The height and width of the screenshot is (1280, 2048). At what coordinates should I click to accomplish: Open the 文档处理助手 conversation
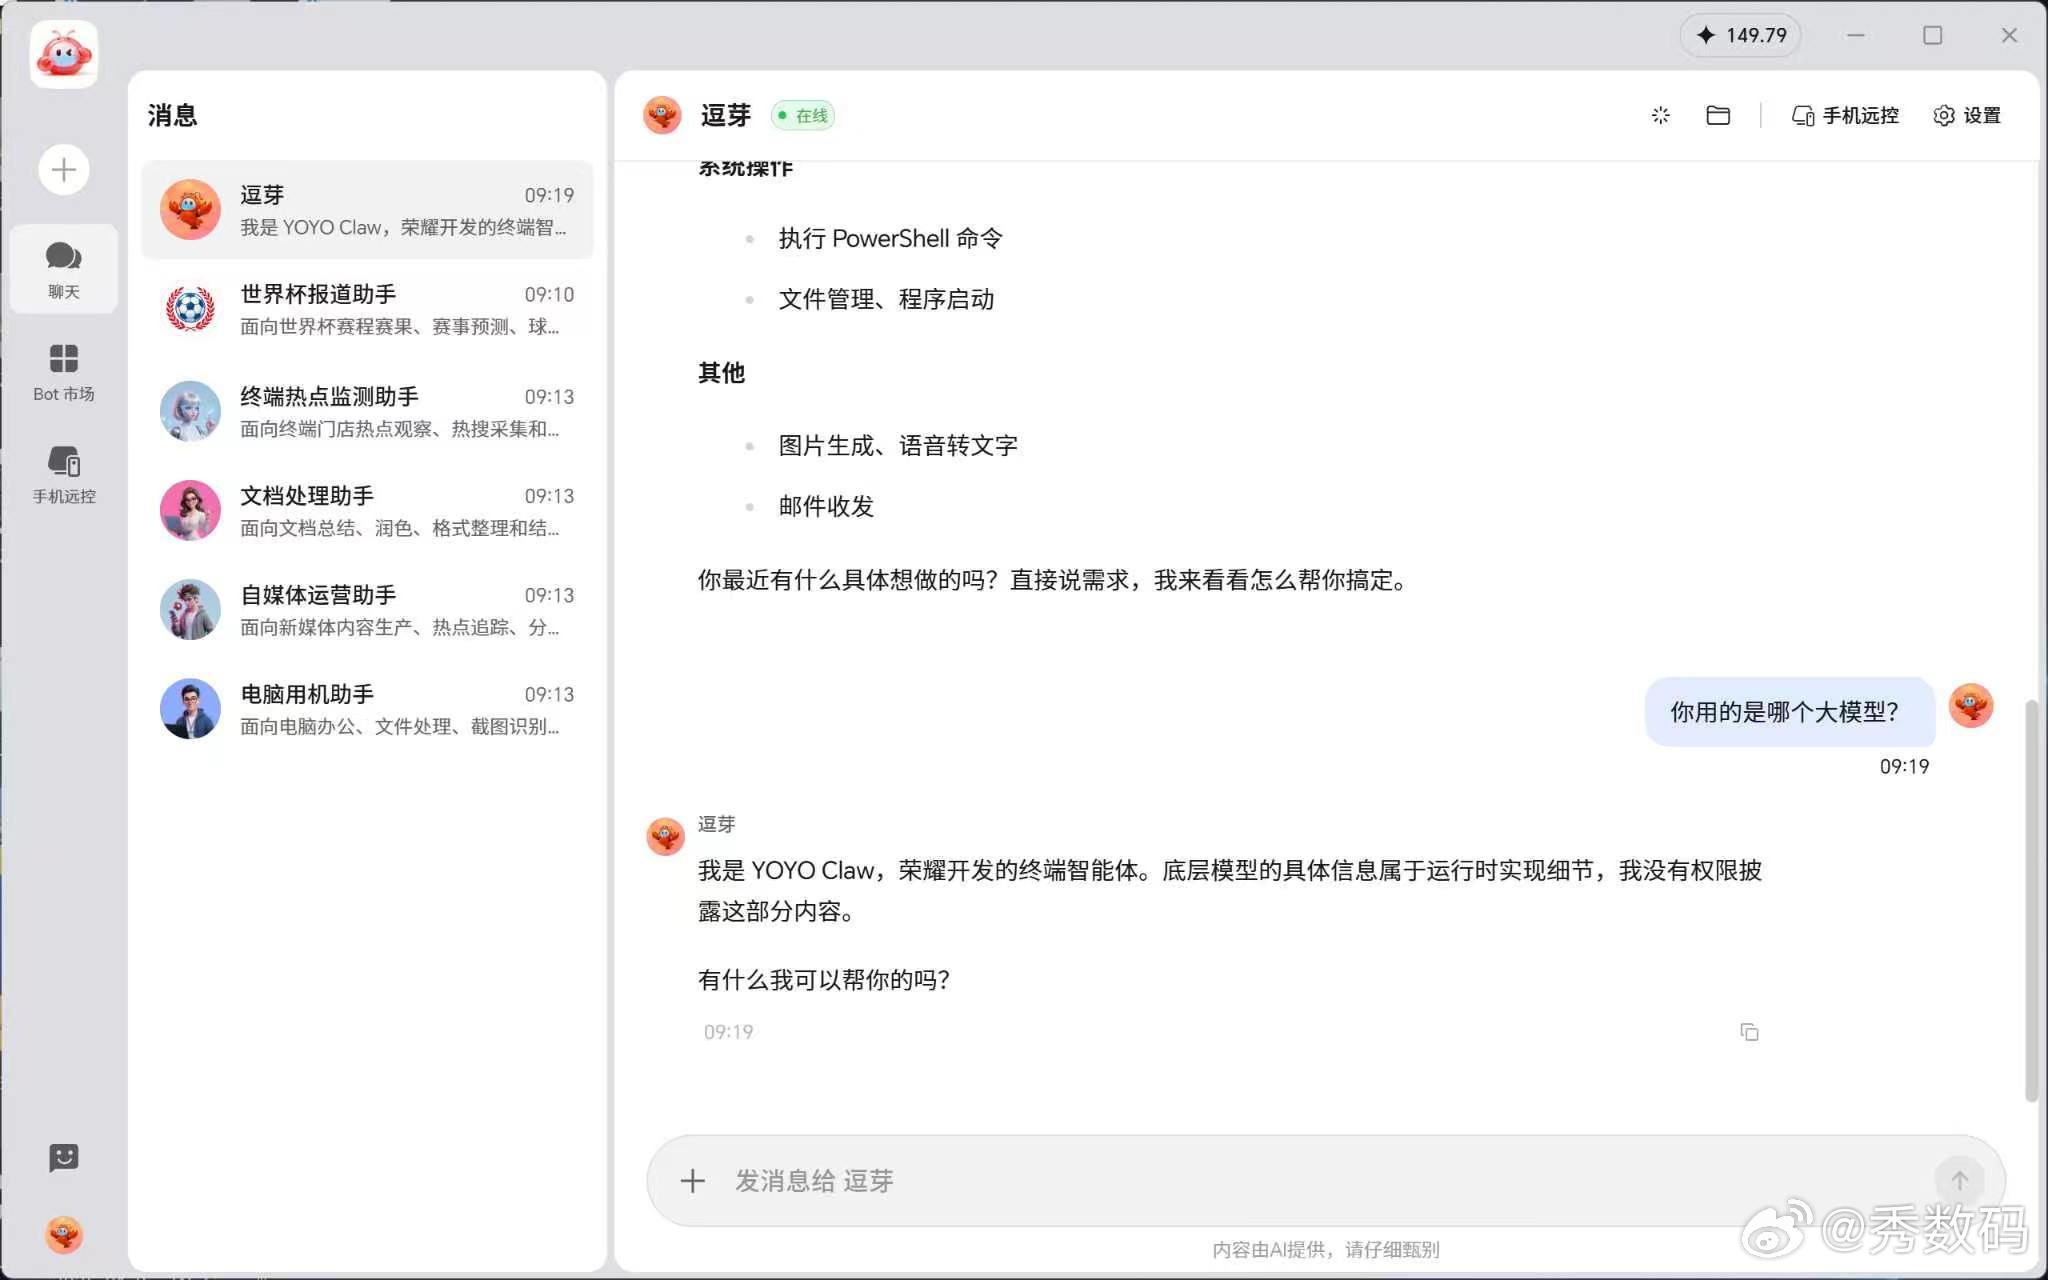click(x=367, y=511)
